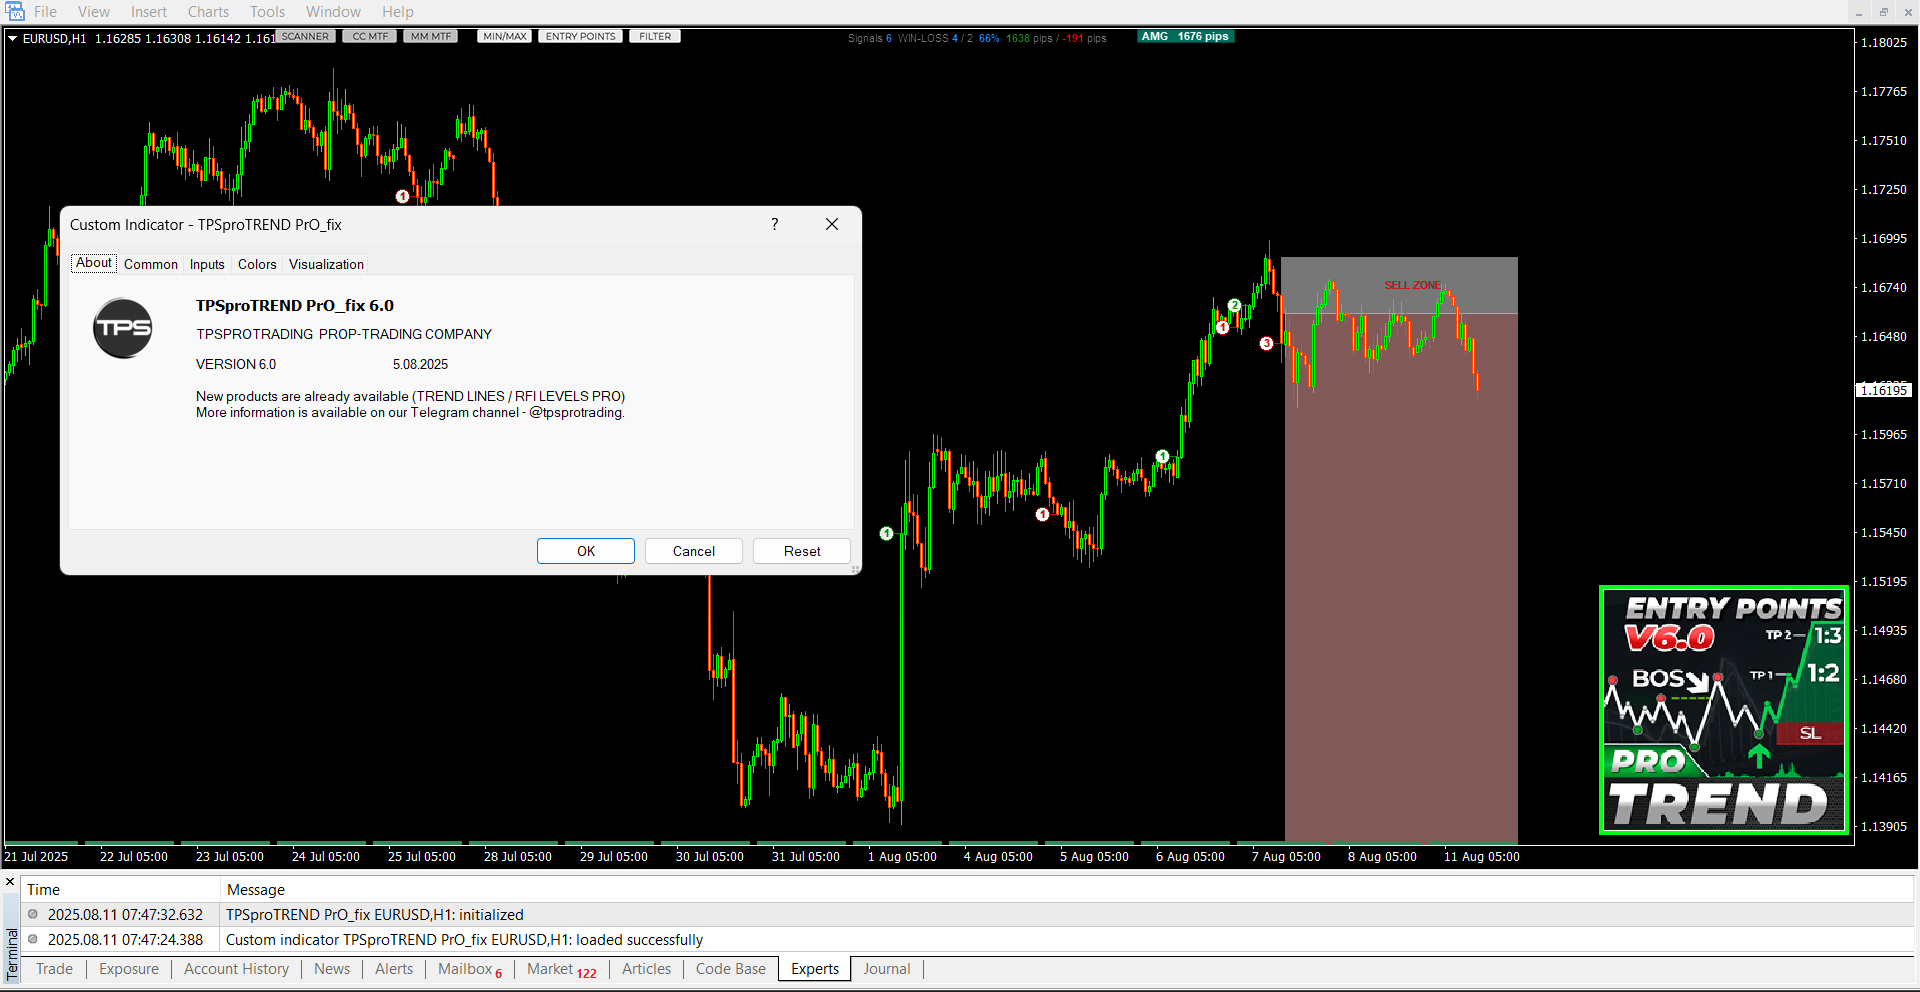Open the Alerts terminal tab
The width and height of the screenshot is (1920, 992).
pos(394,969)
